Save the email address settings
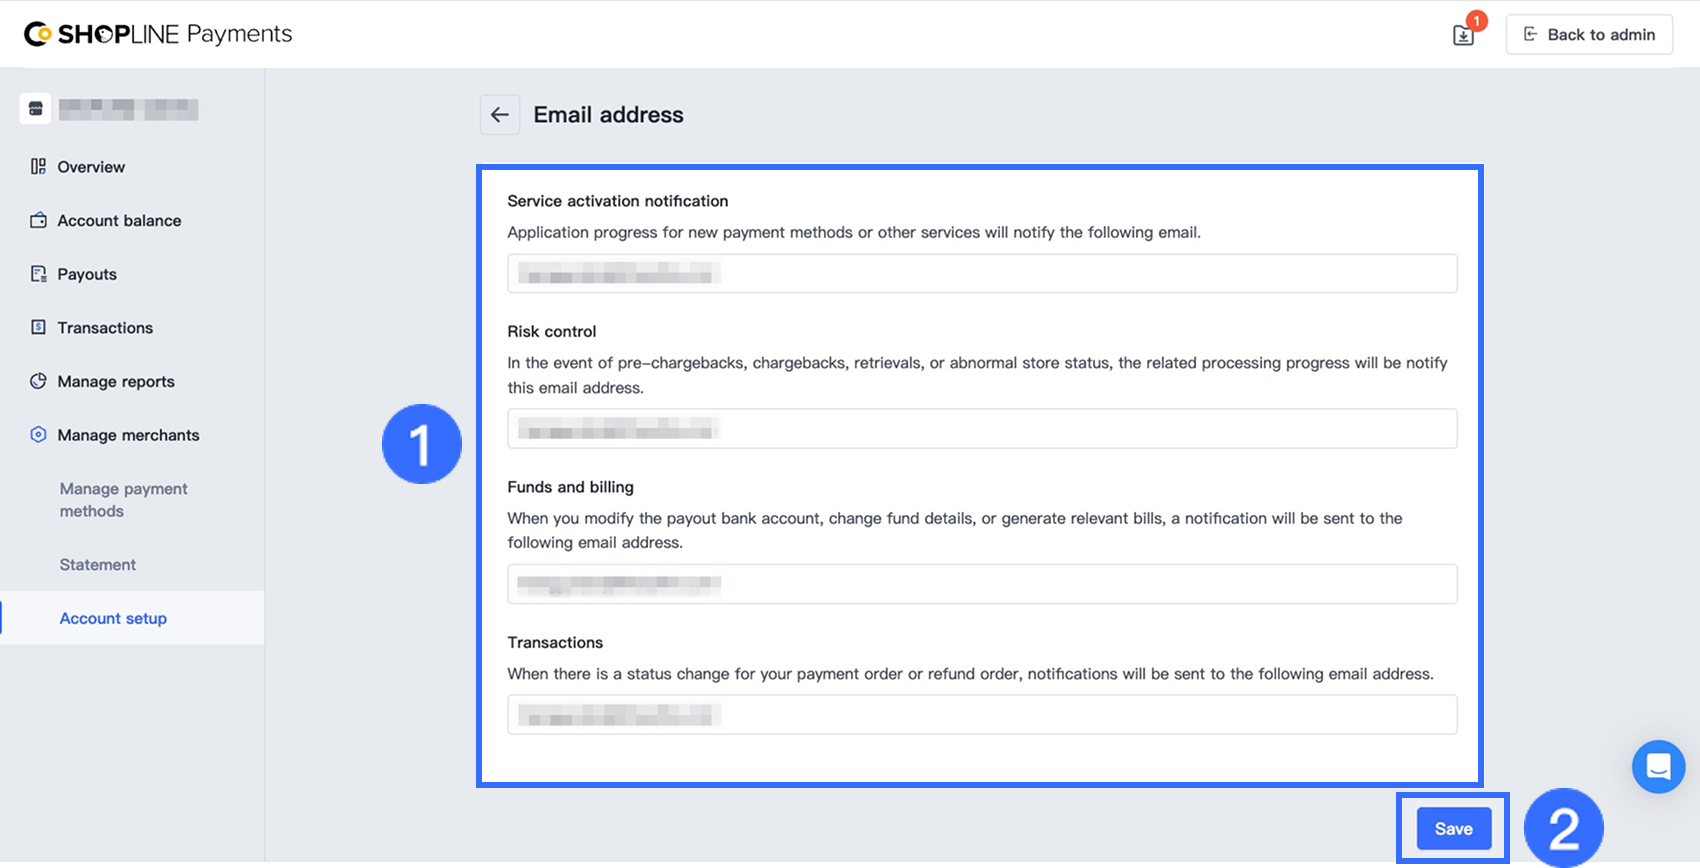The height and width of the screenshot is (868, 1700). [x=1454, y=829]
